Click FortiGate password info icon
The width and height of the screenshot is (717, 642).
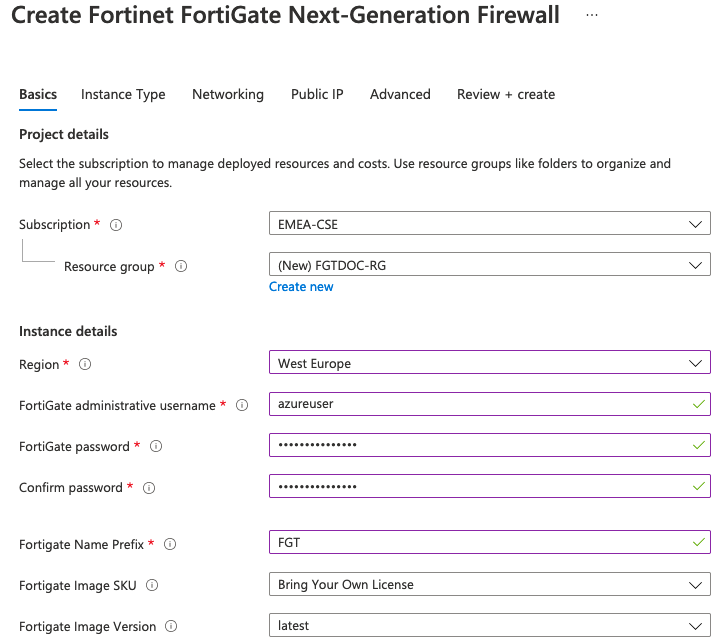click(156, 447)
